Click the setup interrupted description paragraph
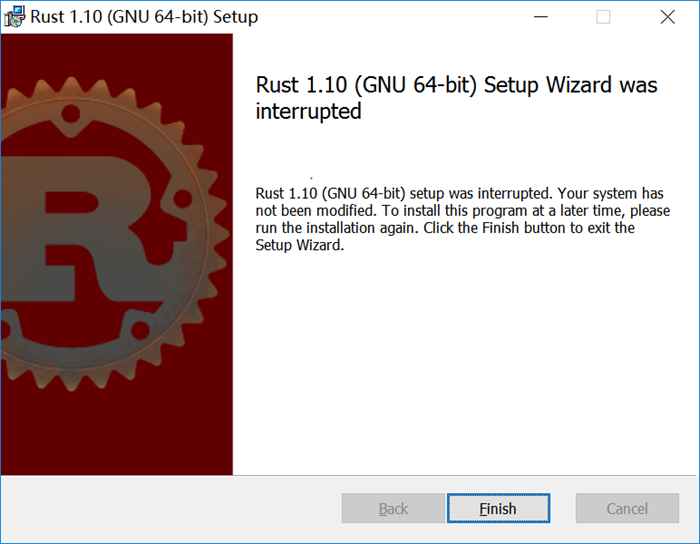 point(462,219)
